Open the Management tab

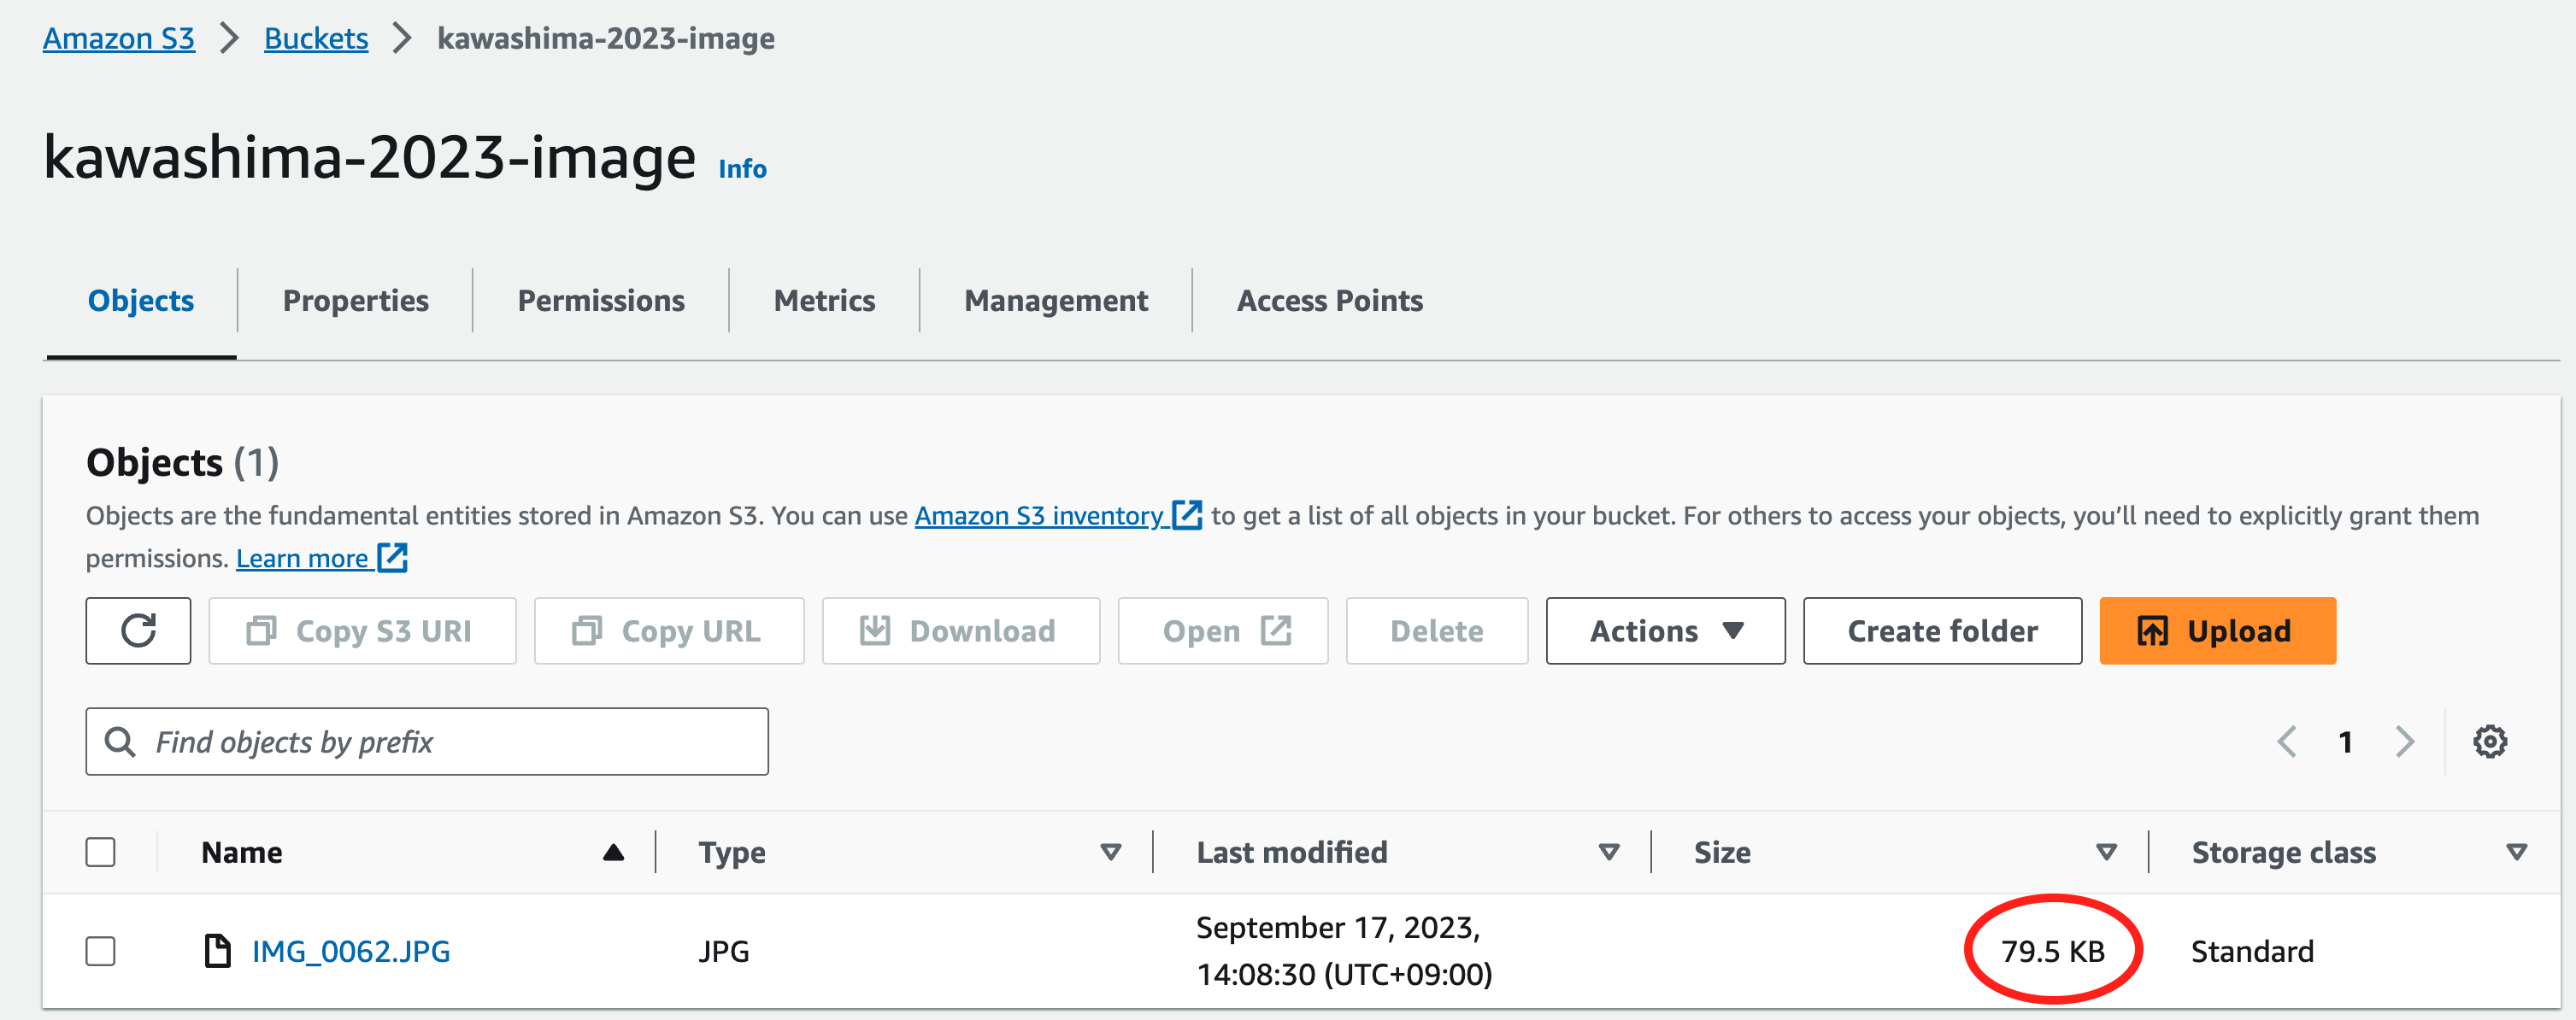coord(1056,300)
